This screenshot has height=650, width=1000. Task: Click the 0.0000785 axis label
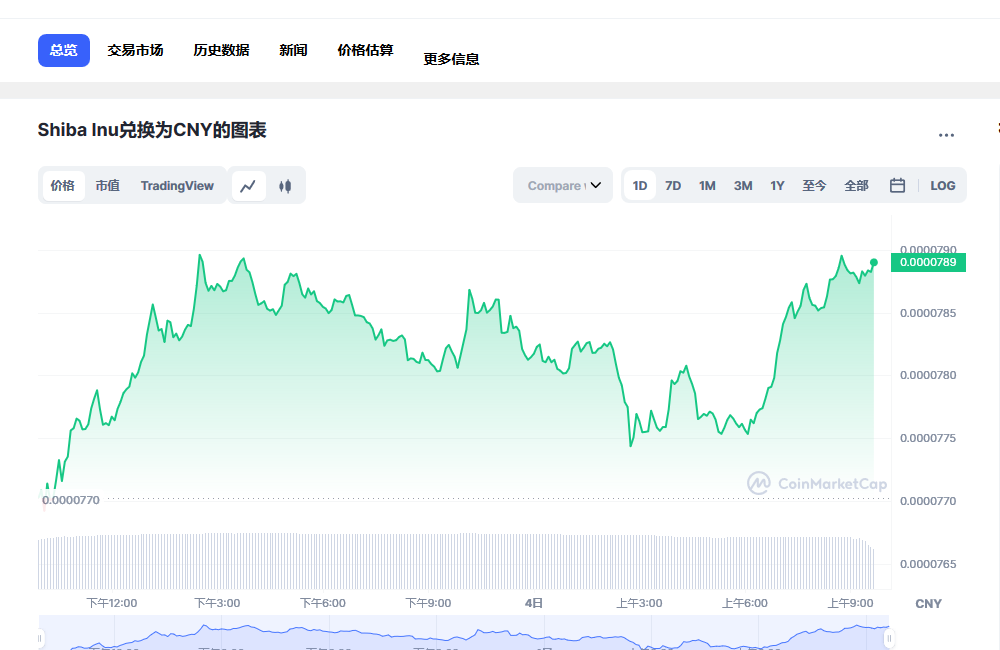tap(928, 313)
